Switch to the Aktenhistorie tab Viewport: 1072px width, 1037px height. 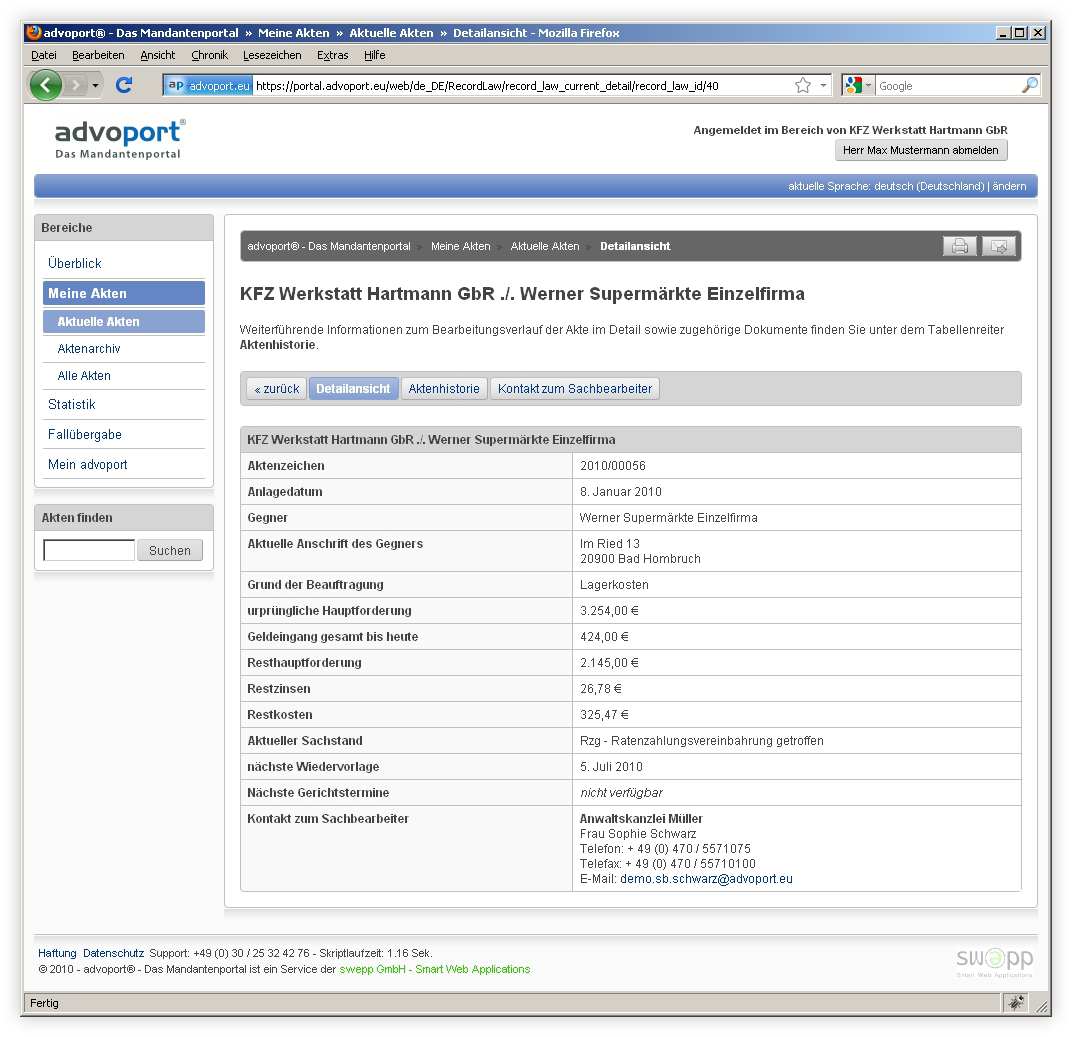[444, 388]
